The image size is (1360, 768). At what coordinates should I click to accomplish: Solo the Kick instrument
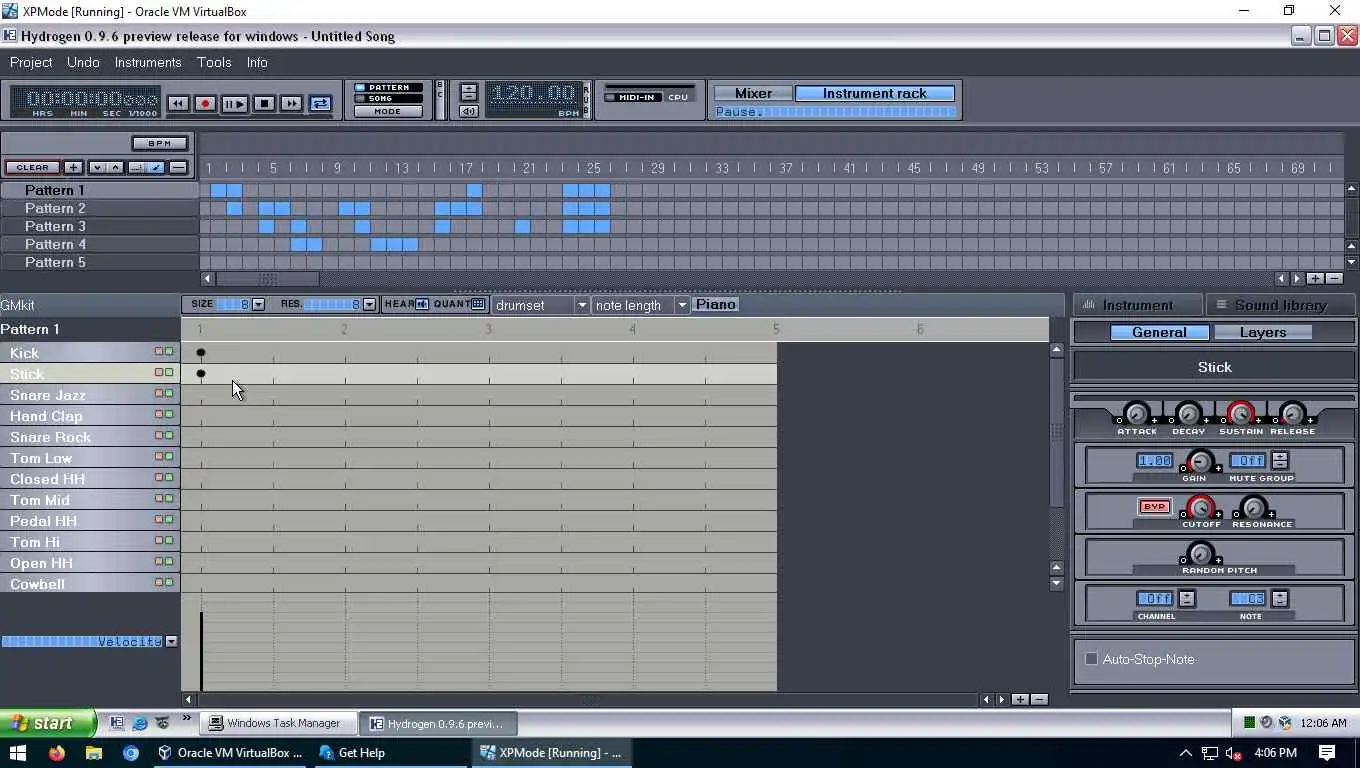coord(169,352)
